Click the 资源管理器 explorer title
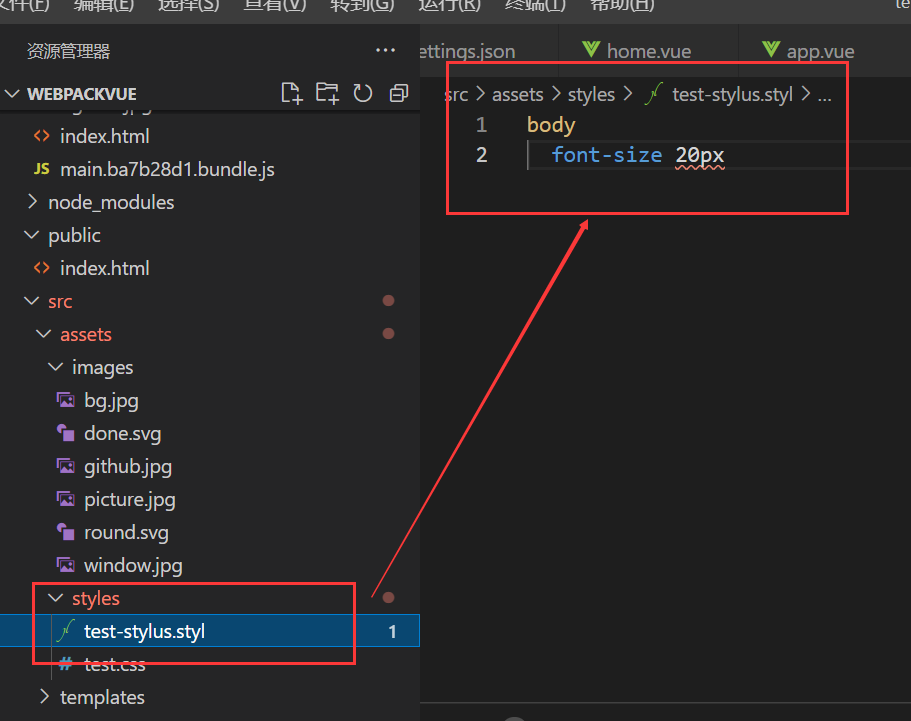This screenshot has height=721, width=911. click(69, 51)
